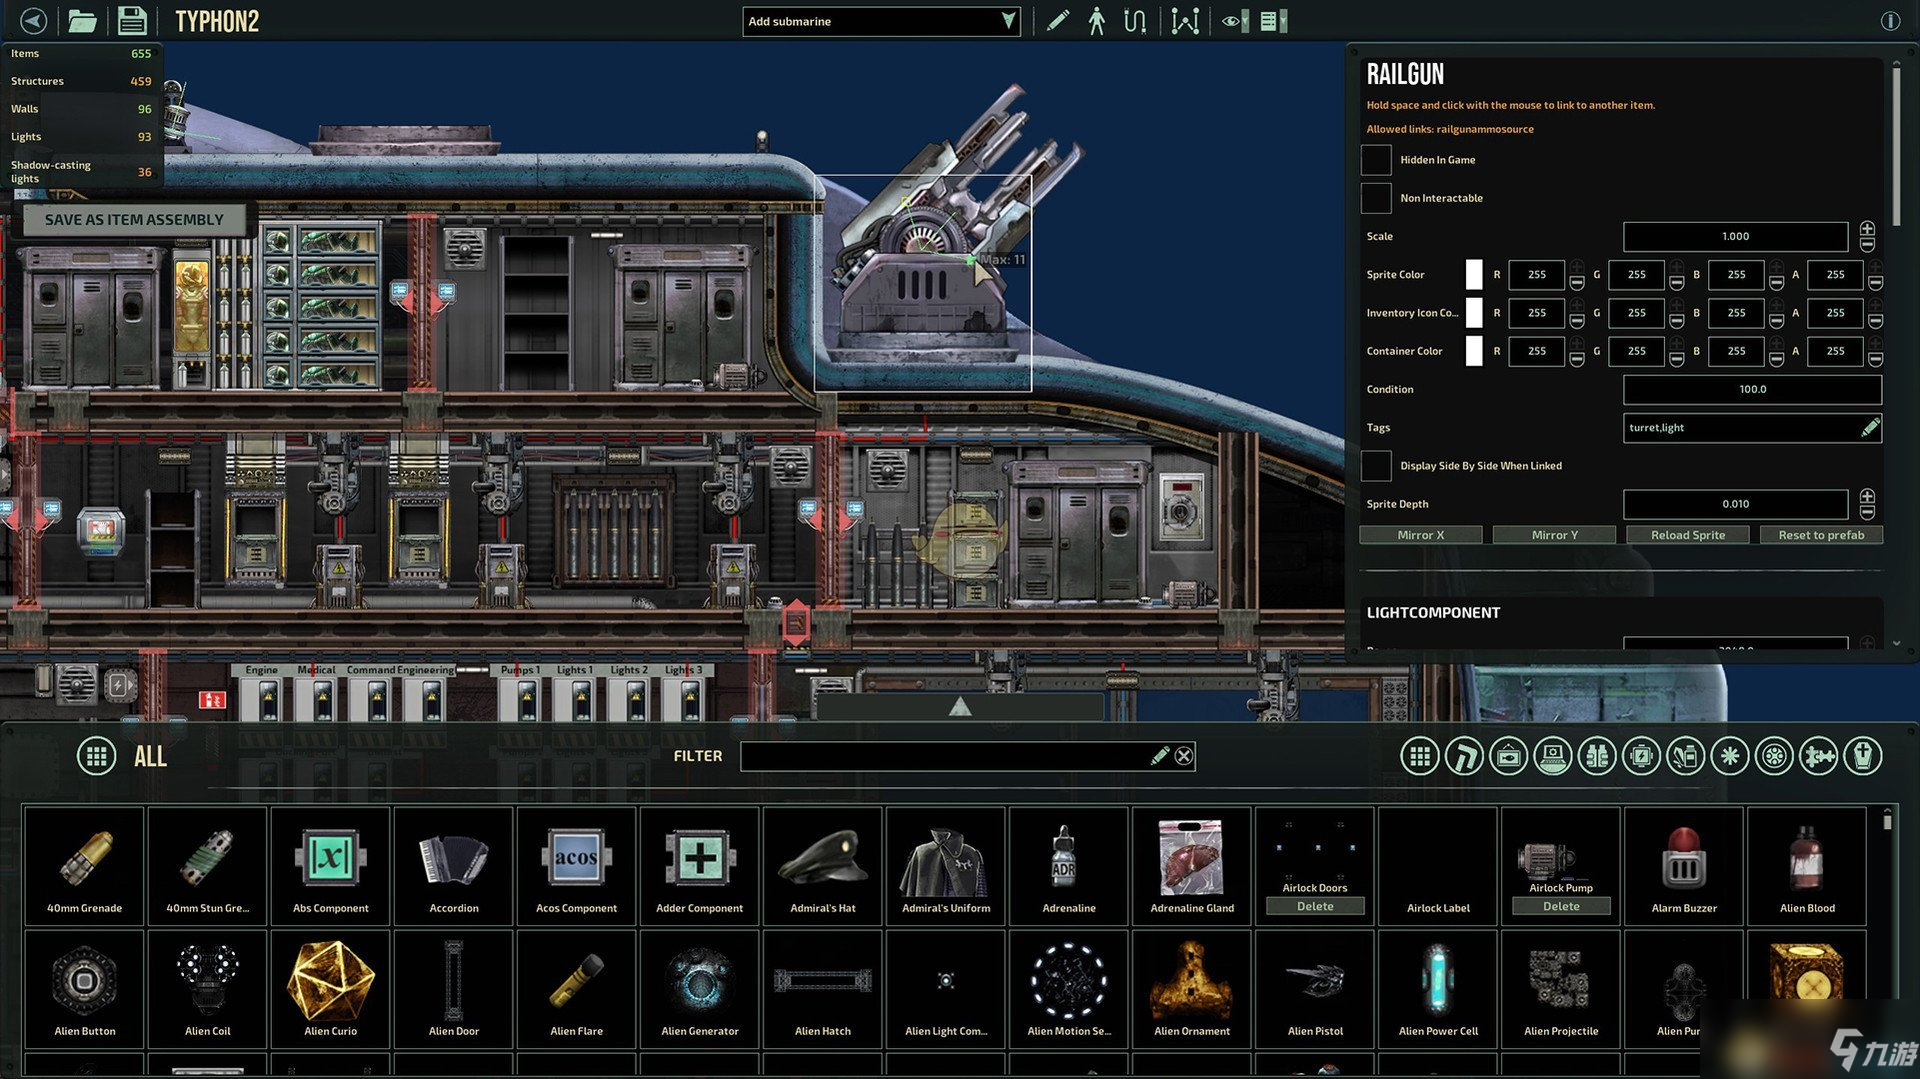Screen dimensions: 1920x1079
Task: Delete the Airlock Pump assembly
Action: (x=1561, y=906)
